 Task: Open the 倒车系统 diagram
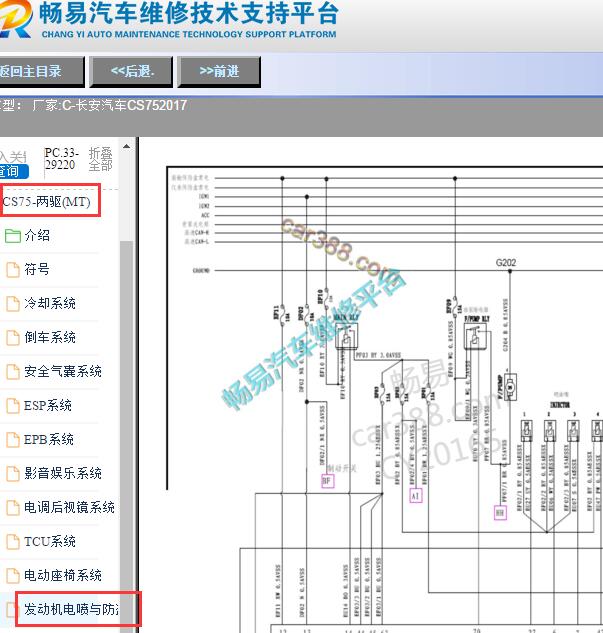coord(50,337)
